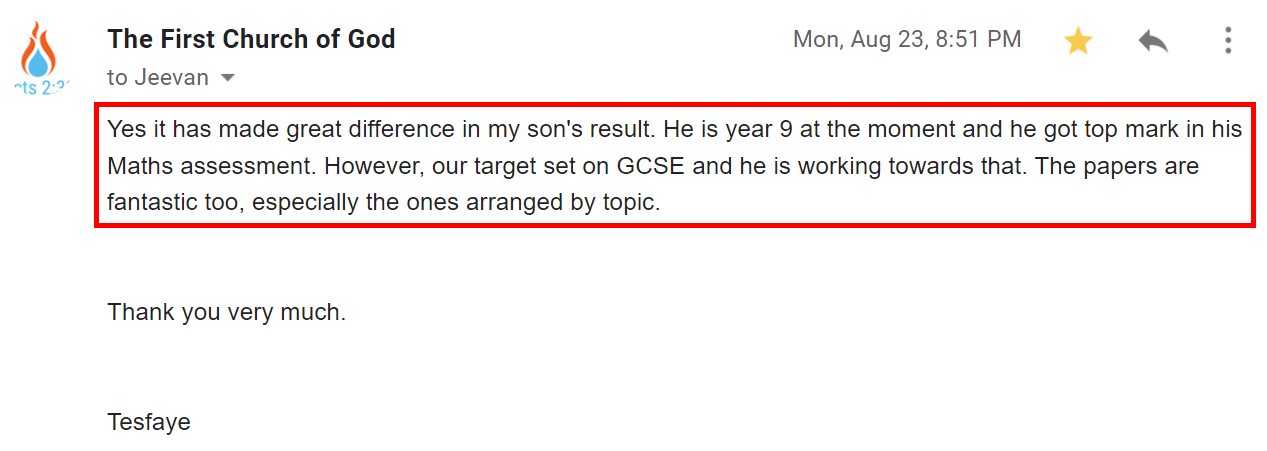Open the three-dot More options menu

tap(1227, 40)
